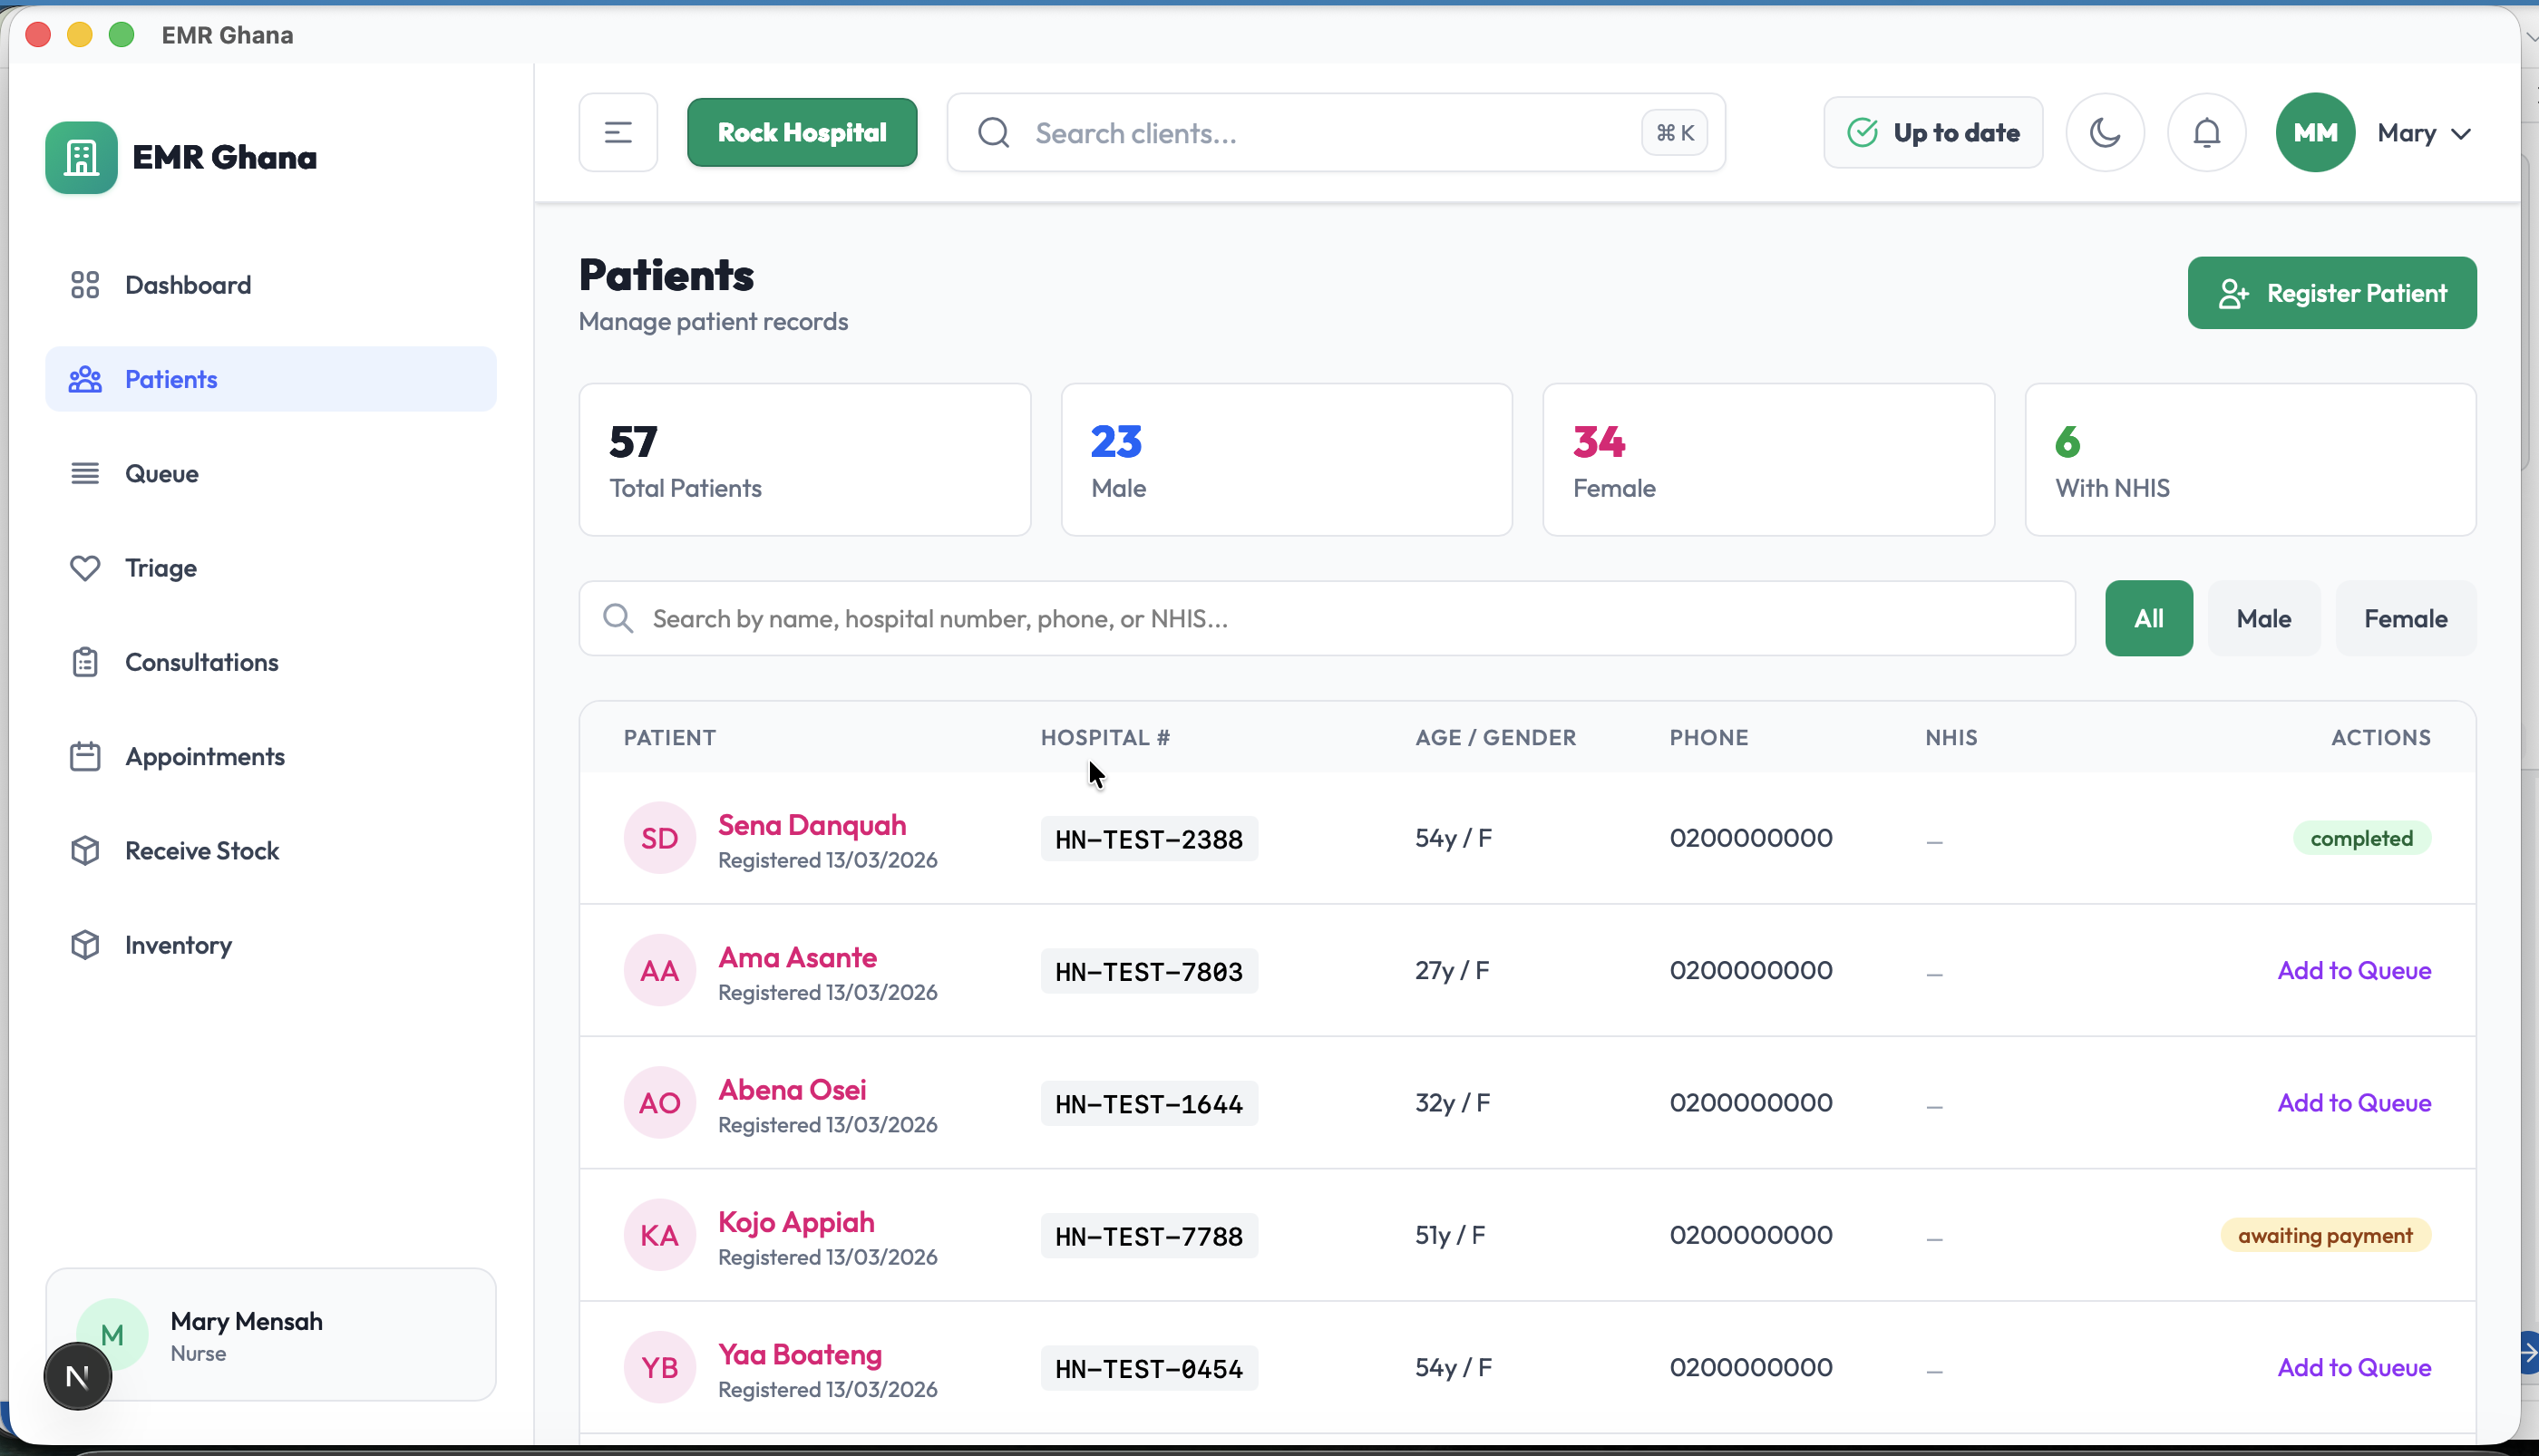Select the All gender filter
2539x1456 pixels.
point(2148,619)
